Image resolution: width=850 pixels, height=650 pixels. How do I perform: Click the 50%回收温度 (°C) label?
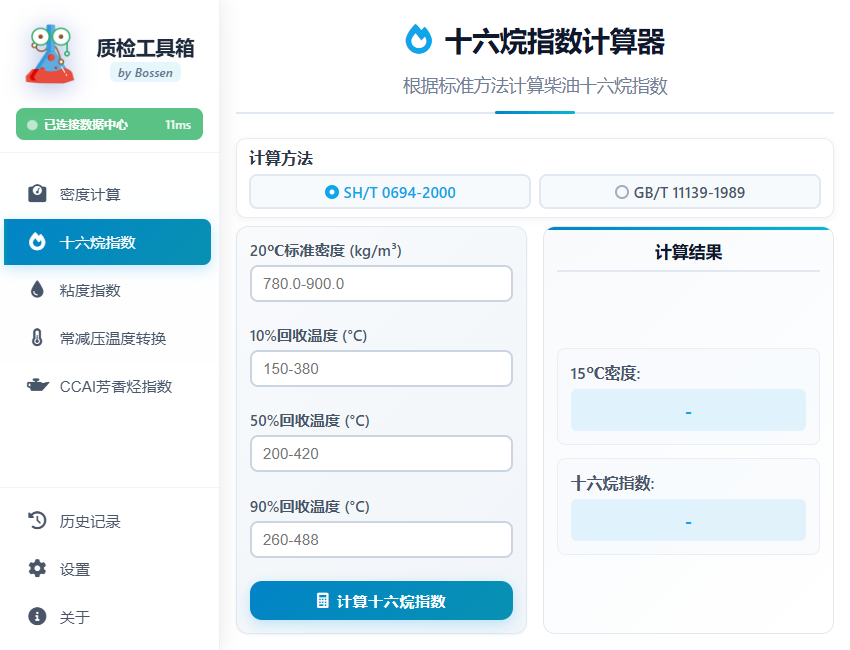click(310, 421)
